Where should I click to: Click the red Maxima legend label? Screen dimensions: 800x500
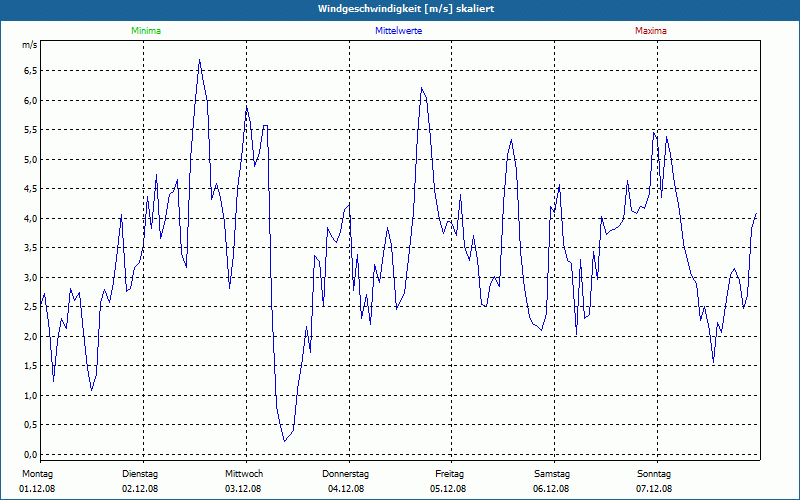(x=651, y=31)
